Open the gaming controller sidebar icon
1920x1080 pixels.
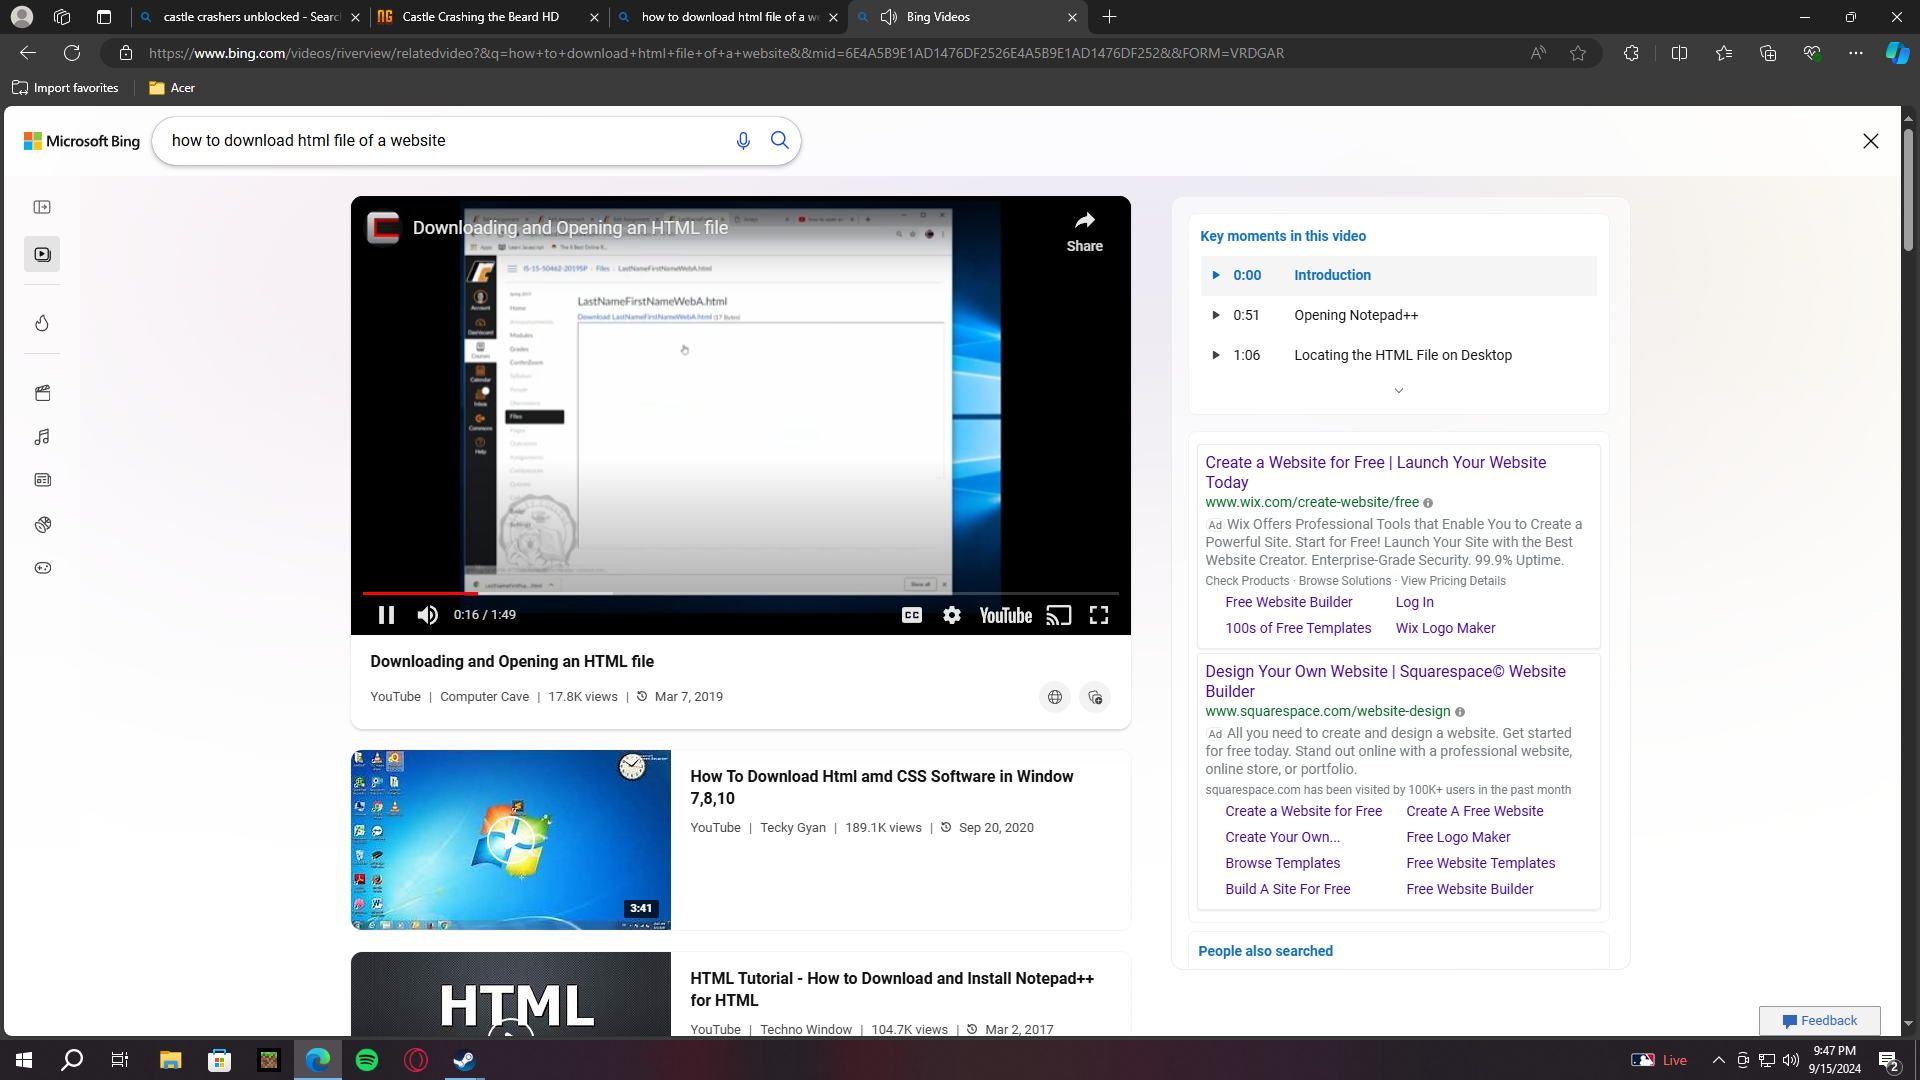(x=42, y=568)
